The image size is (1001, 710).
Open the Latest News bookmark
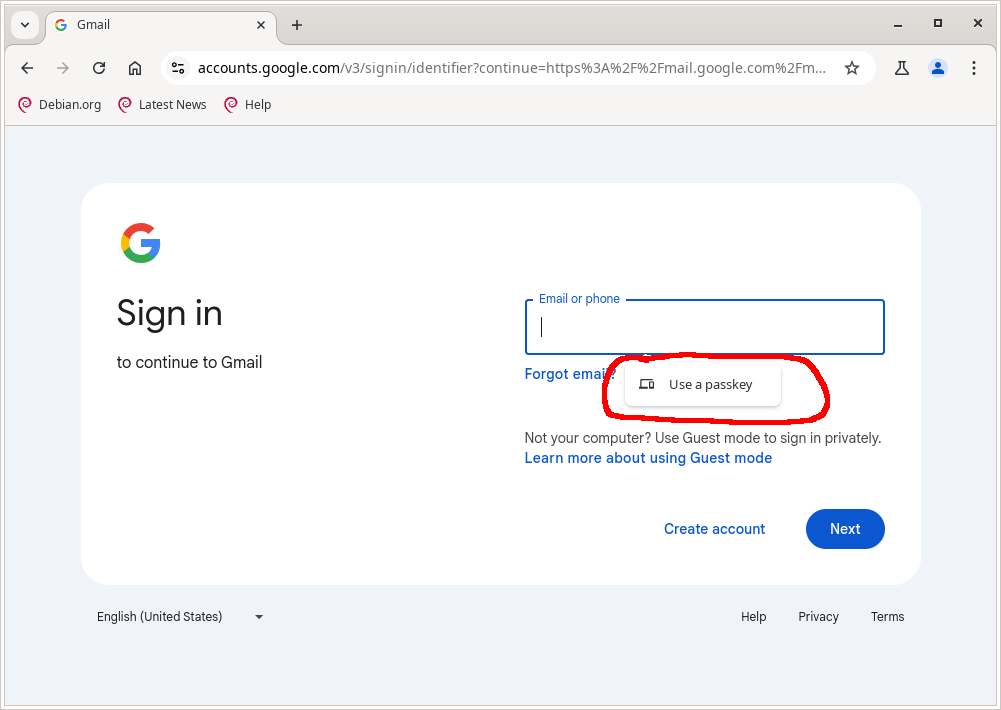(162, 105)
